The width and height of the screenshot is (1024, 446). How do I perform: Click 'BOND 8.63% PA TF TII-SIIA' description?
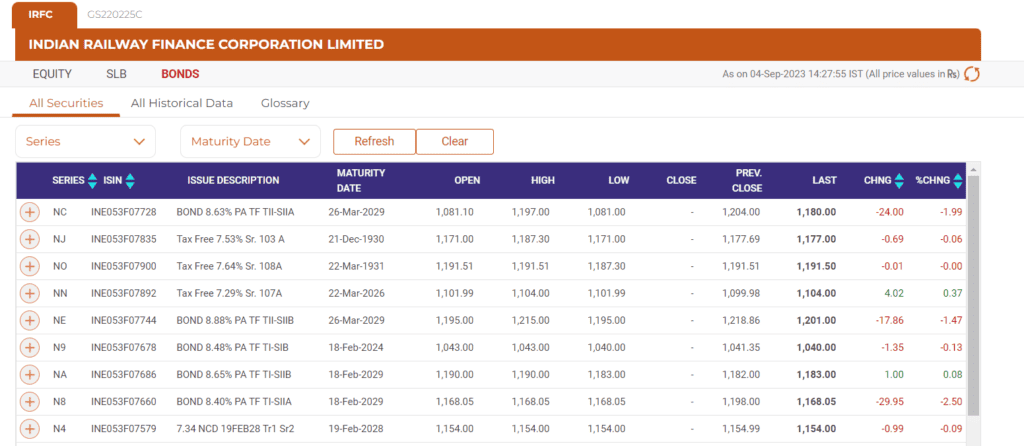[234, 212]
